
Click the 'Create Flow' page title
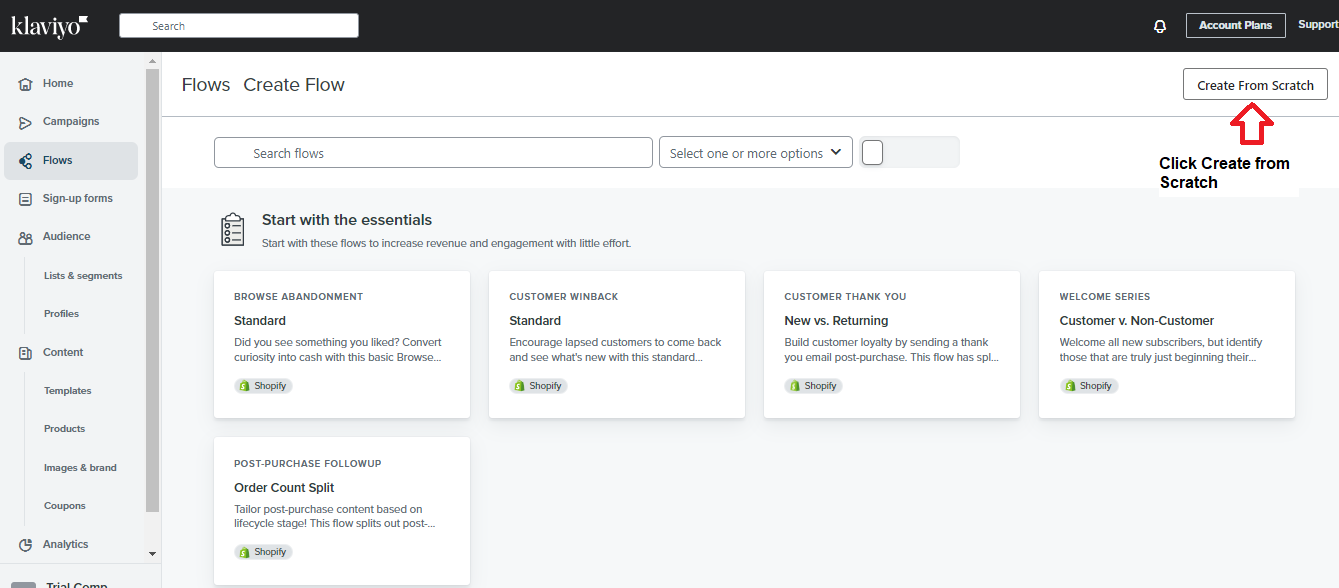tap(294, 85)
